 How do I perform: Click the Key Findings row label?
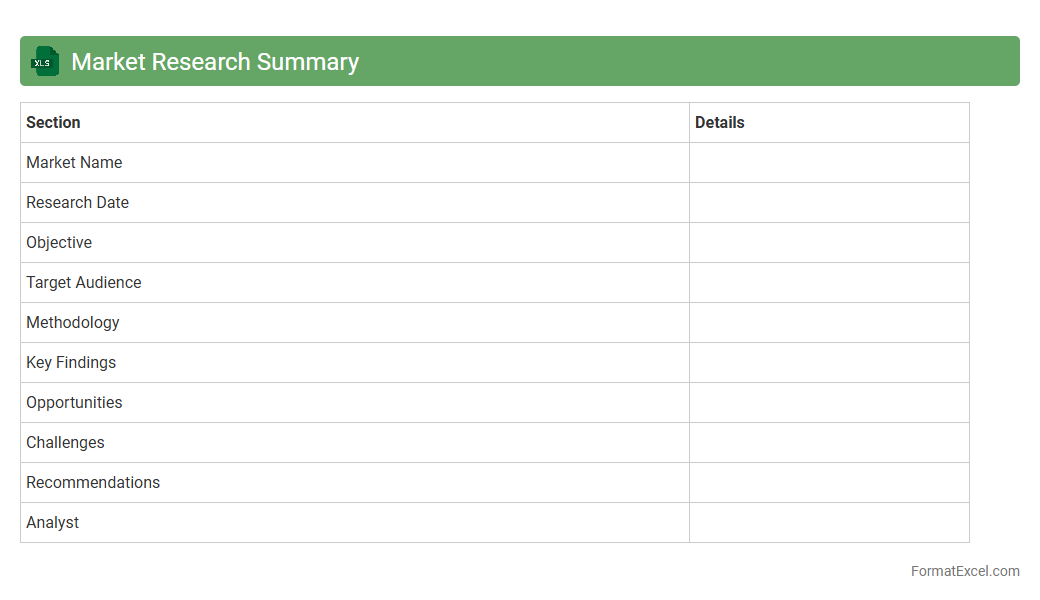click(71, 362)
